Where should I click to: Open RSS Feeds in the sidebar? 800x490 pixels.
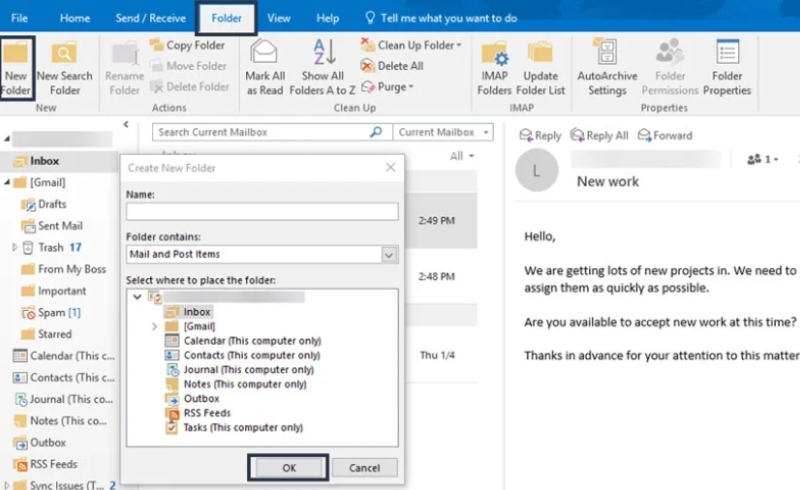[x=45, y=464]
